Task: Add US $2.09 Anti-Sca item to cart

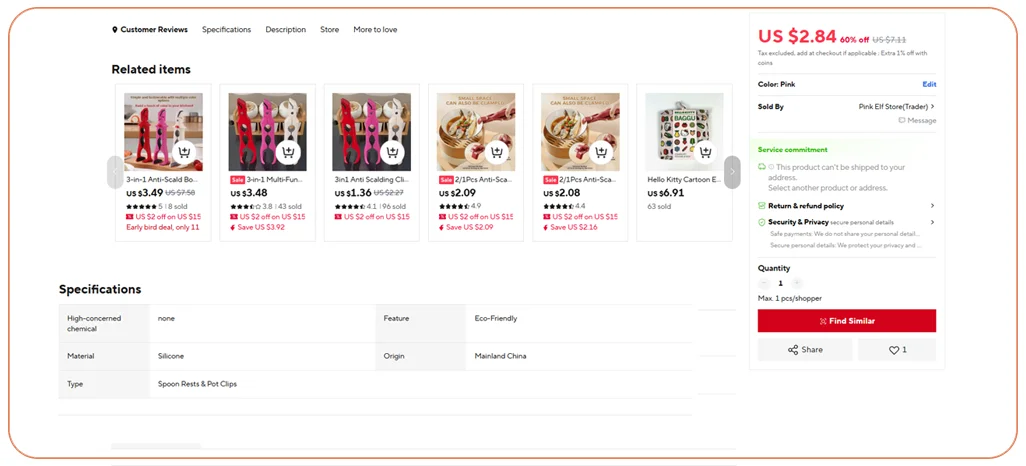Action: pos(497,152)
